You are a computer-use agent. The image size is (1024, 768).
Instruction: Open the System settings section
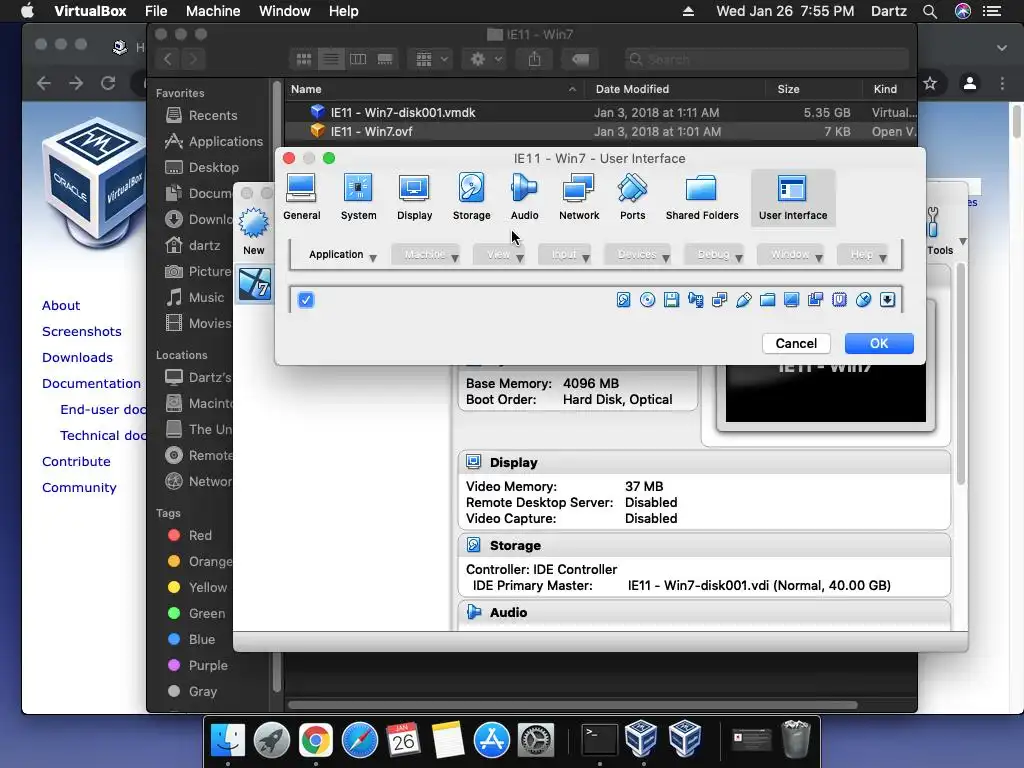click(x=358, y=197)
